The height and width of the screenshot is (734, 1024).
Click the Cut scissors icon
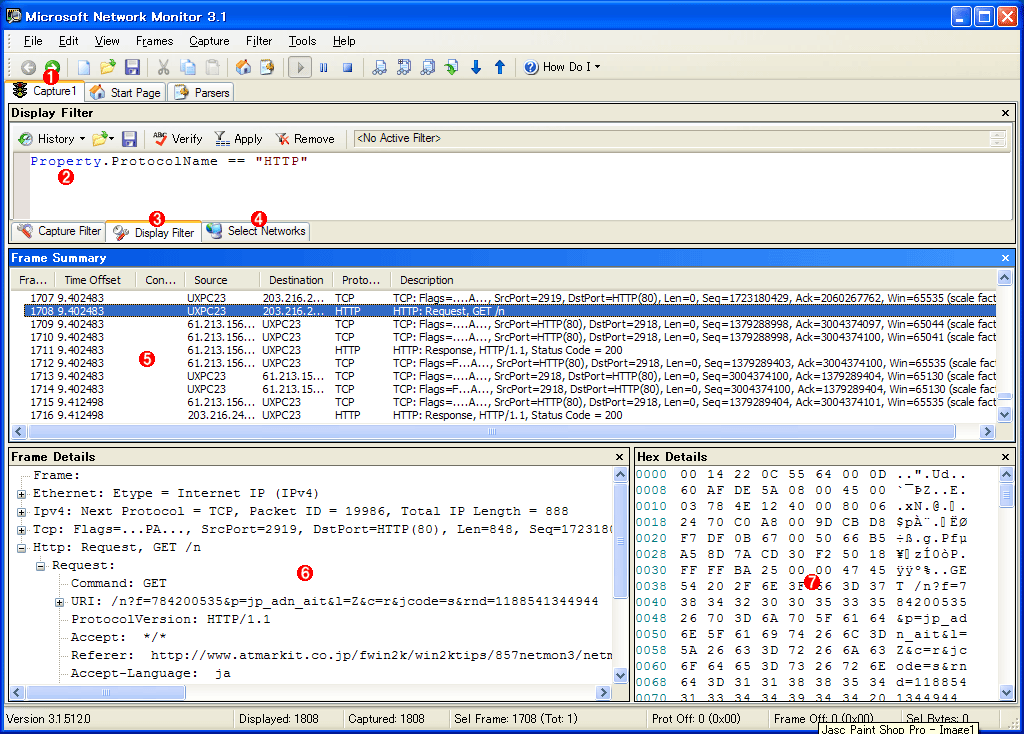click(x=163, y=67)
